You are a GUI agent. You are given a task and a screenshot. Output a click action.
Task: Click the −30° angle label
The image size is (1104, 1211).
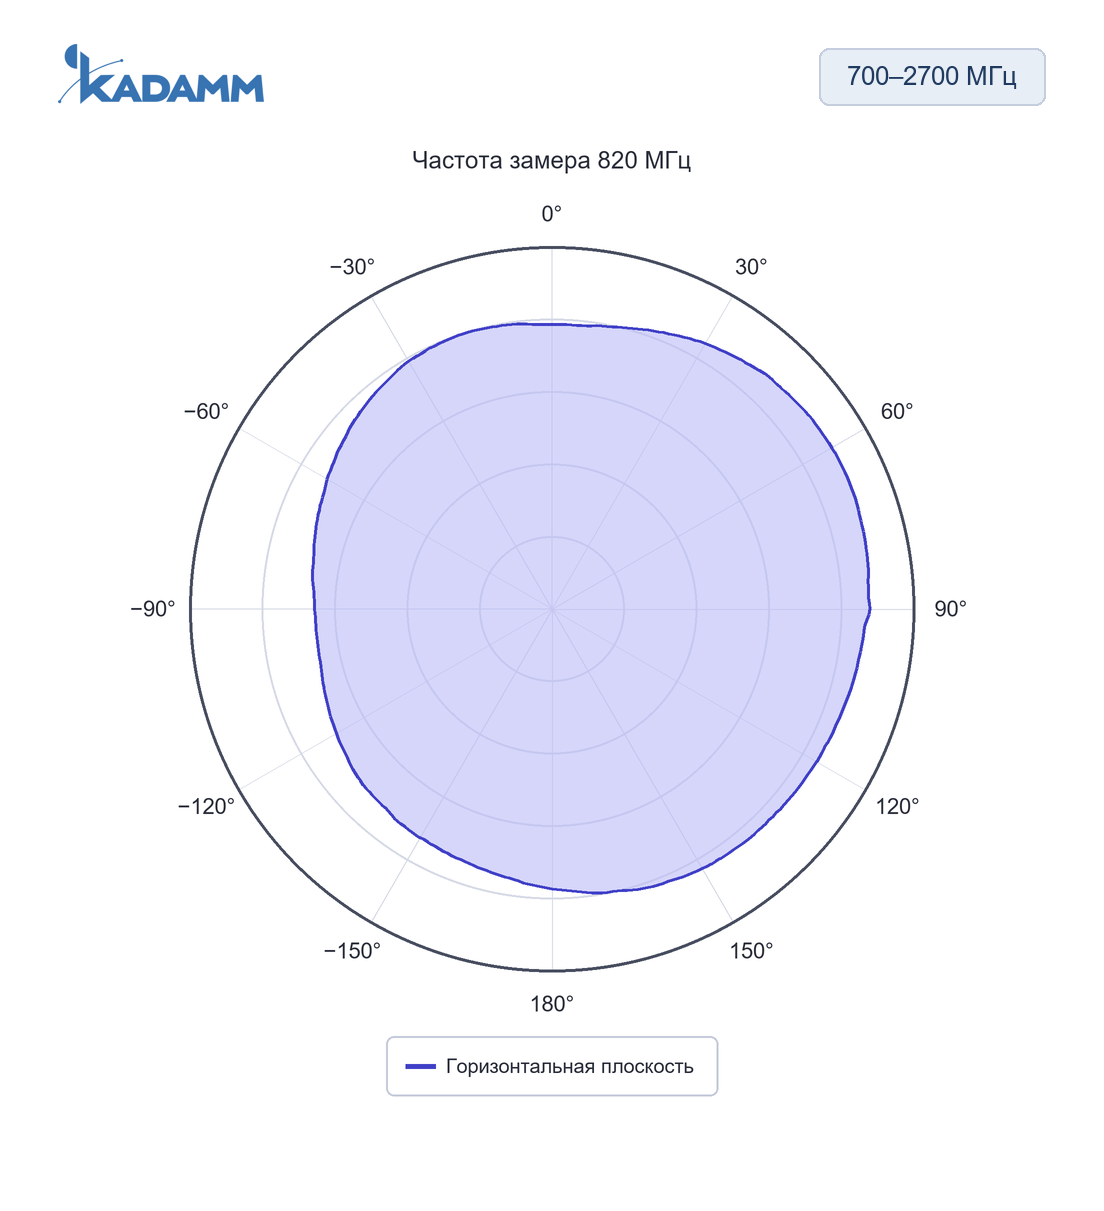click(x=352, y=267)
